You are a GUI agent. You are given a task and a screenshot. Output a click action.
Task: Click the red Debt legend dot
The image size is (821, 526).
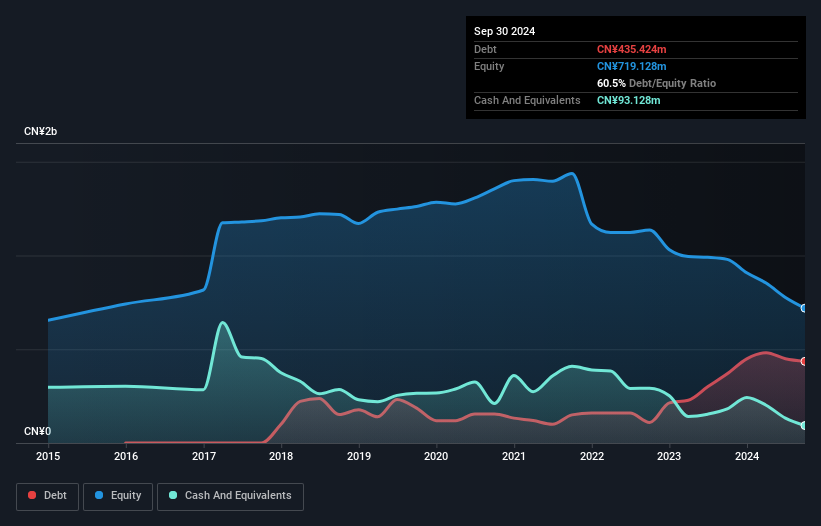click(32, 495)
